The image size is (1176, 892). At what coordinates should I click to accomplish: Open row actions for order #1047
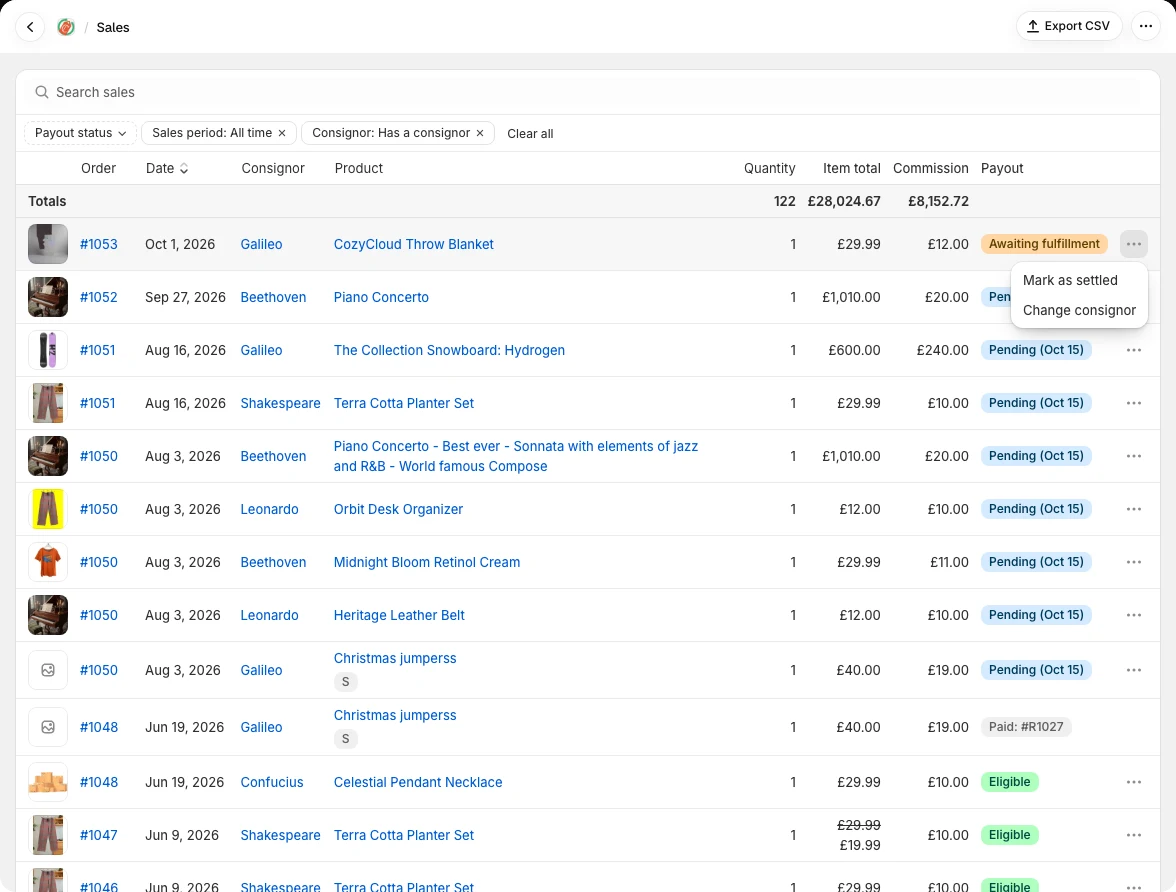click(x=1133, y=835)
